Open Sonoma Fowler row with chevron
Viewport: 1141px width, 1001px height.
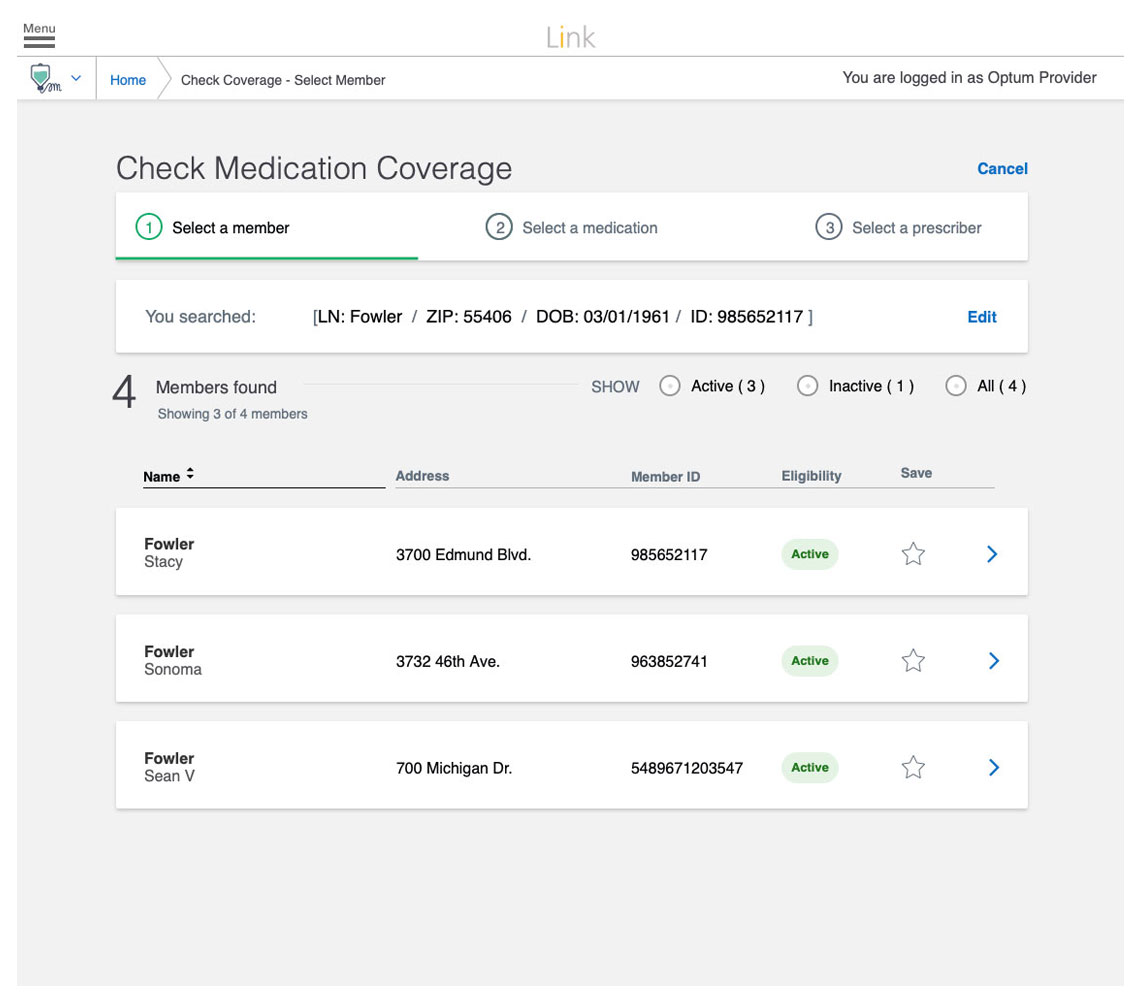(993, 661)
